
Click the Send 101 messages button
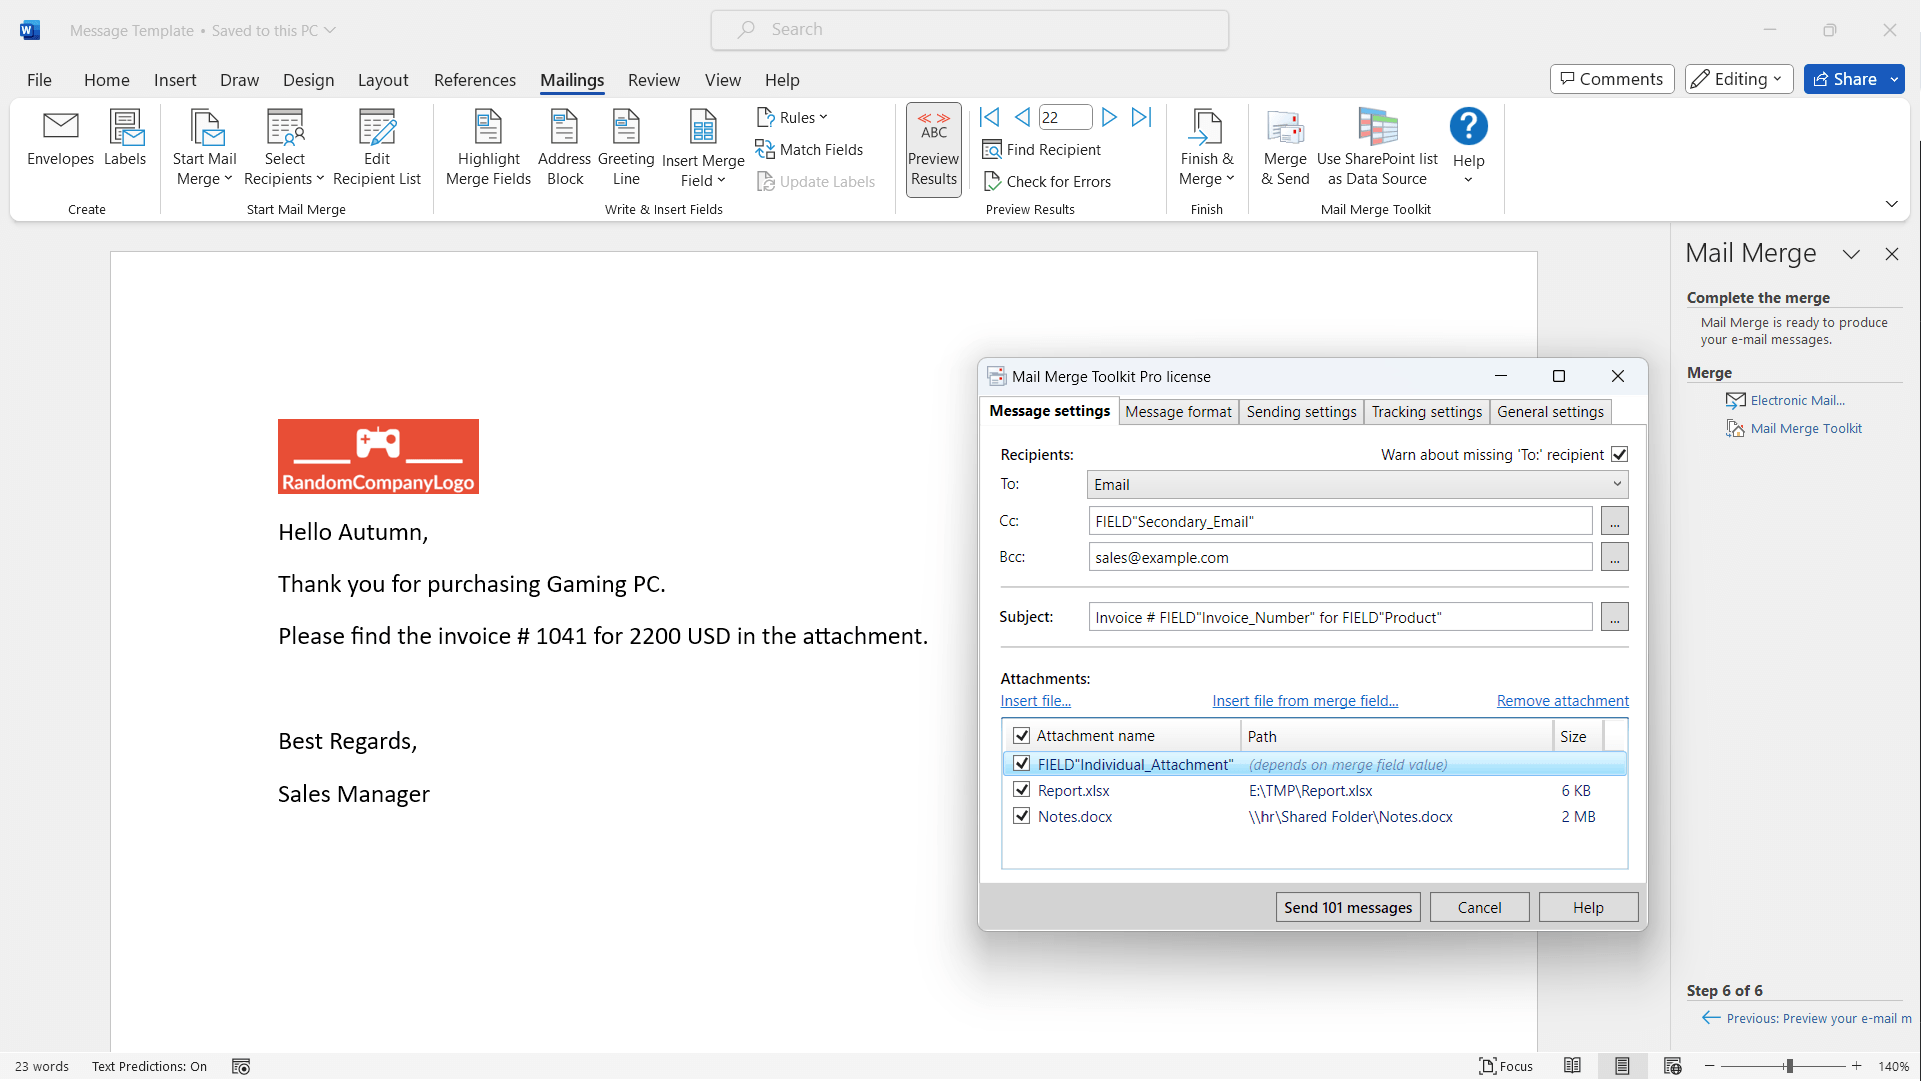[1347, 906]
